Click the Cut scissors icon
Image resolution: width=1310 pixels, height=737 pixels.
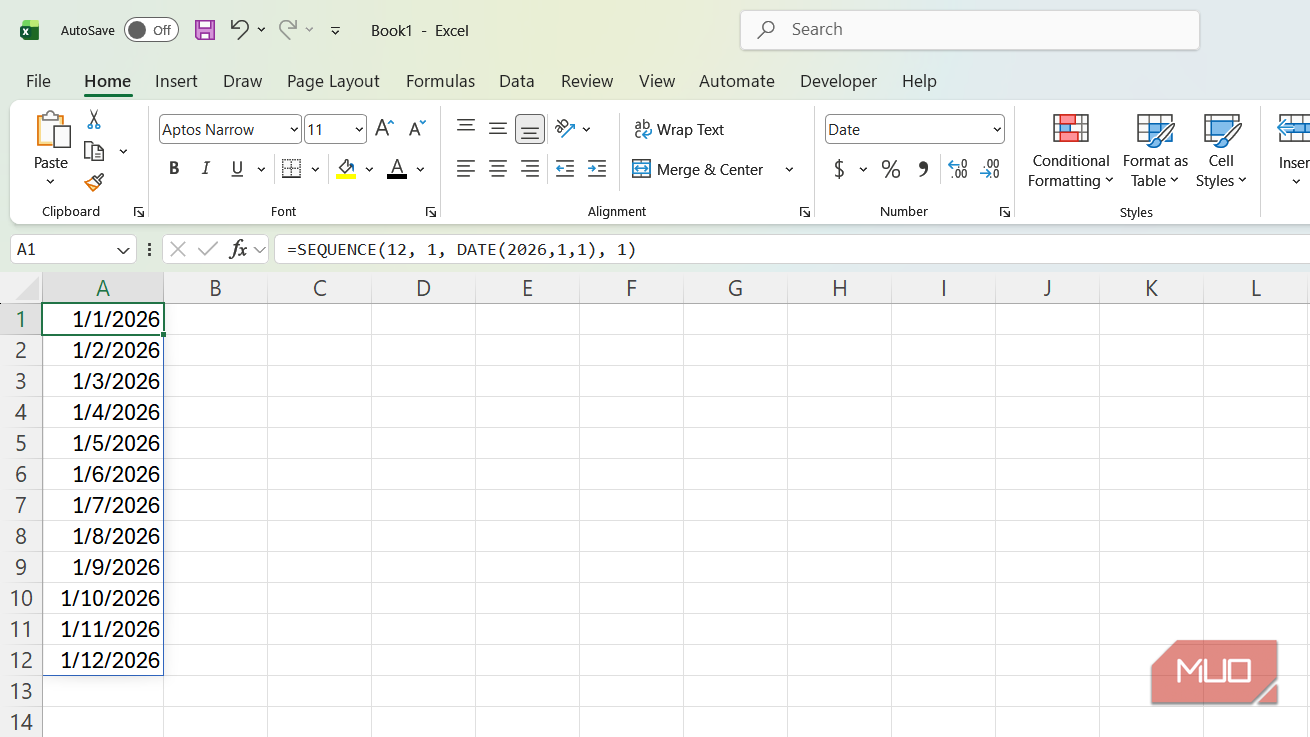point(94,119)
